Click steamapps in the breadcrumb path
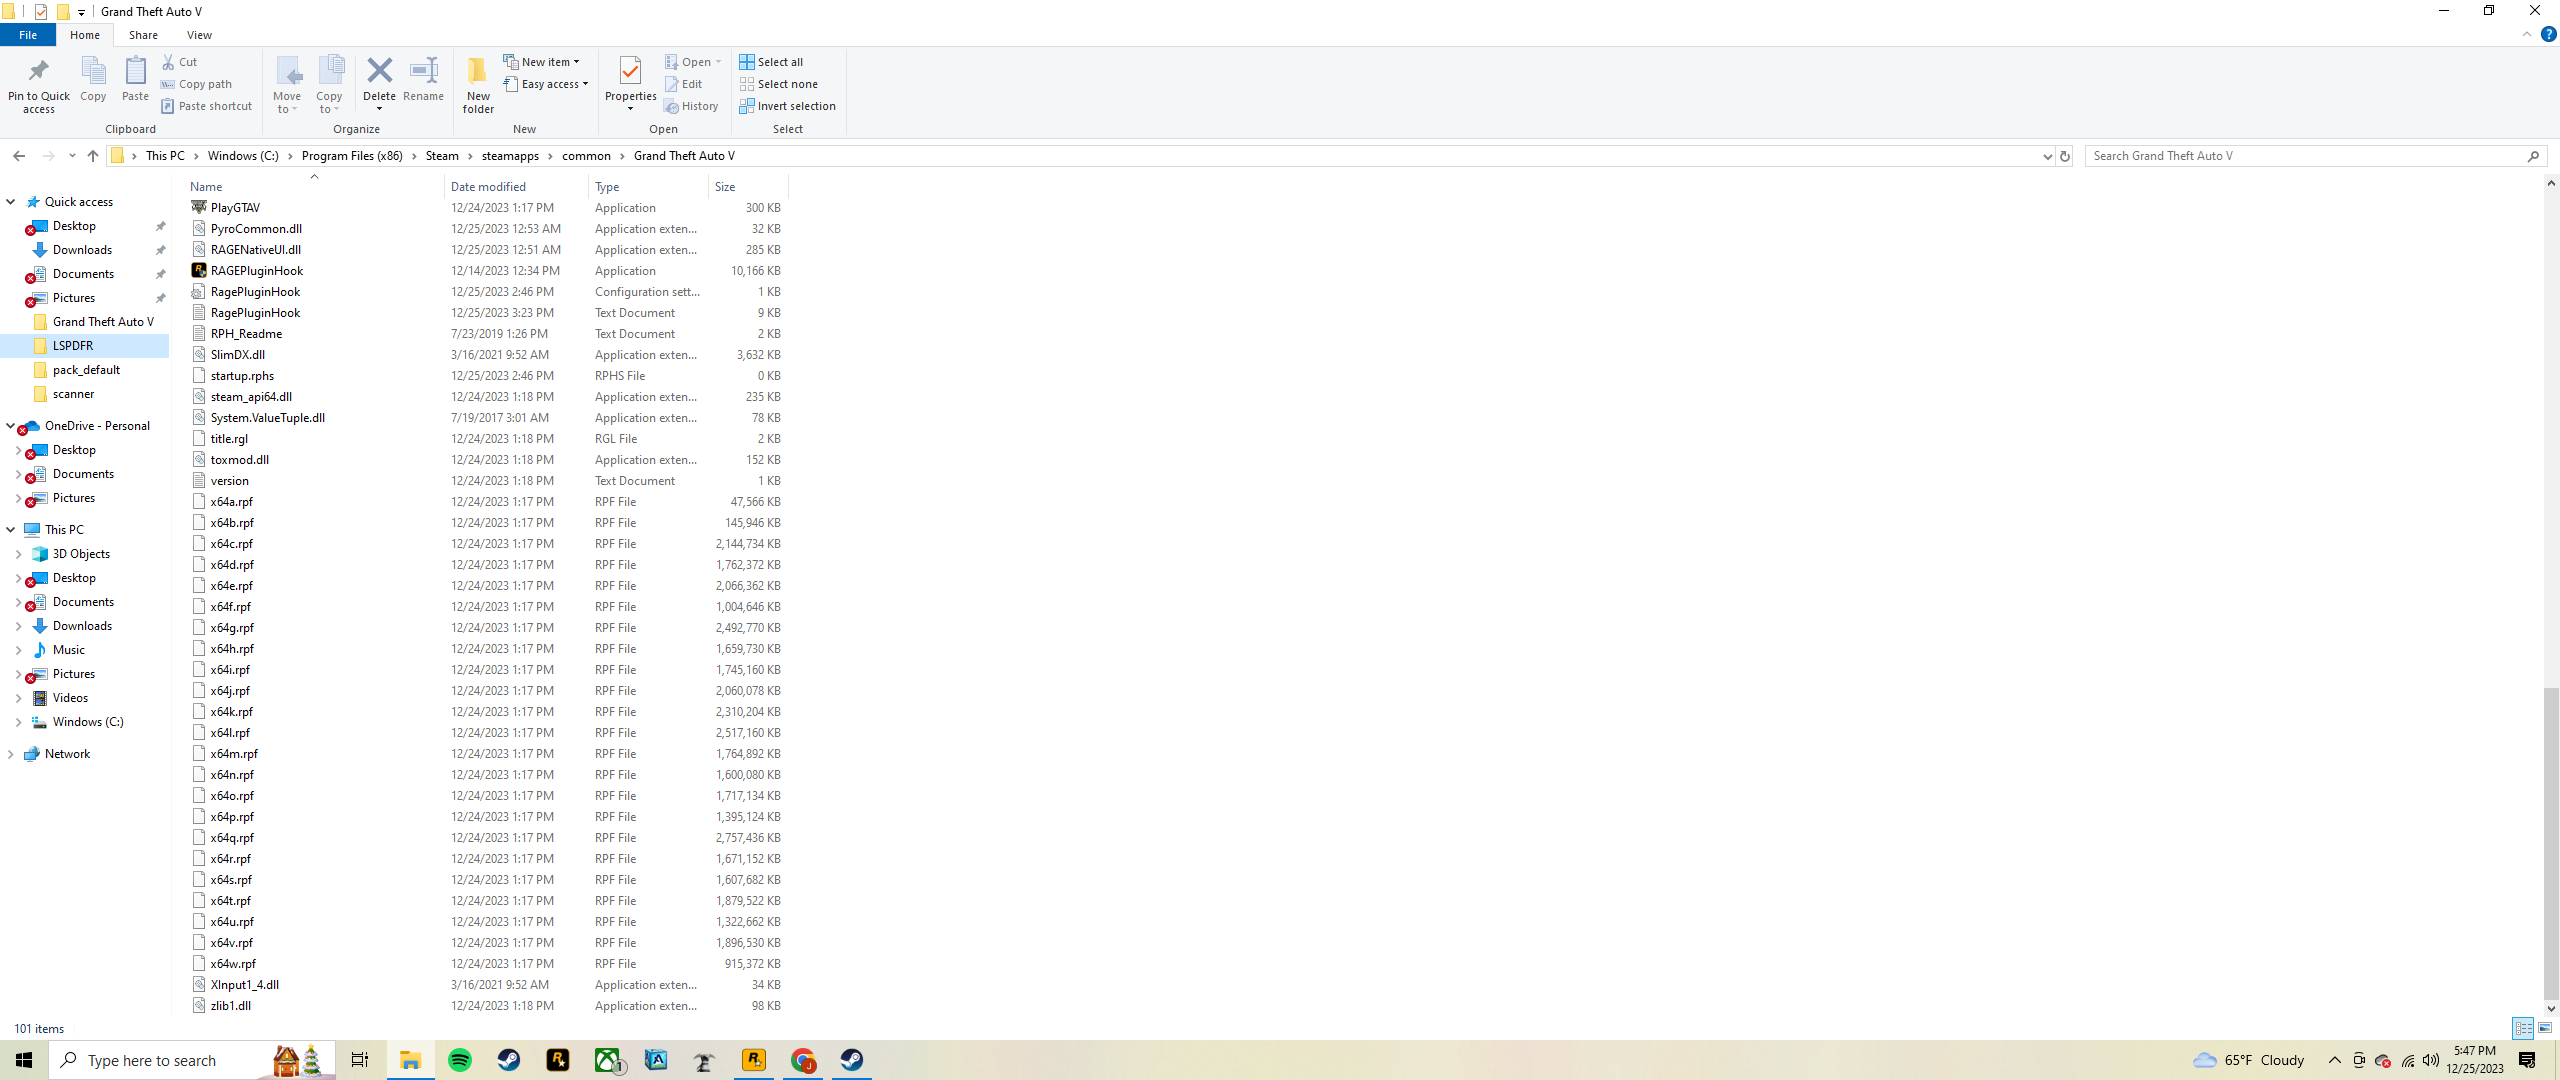This screenshot has height=1080, width=2560. click(510, 156)
